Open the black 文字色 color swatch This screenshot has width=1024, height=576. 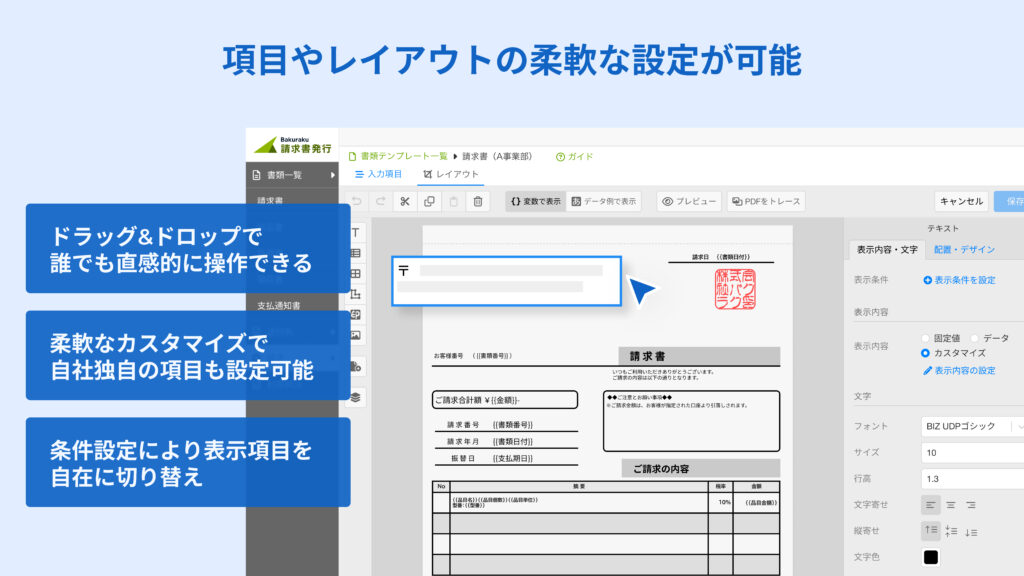[931, 557]
